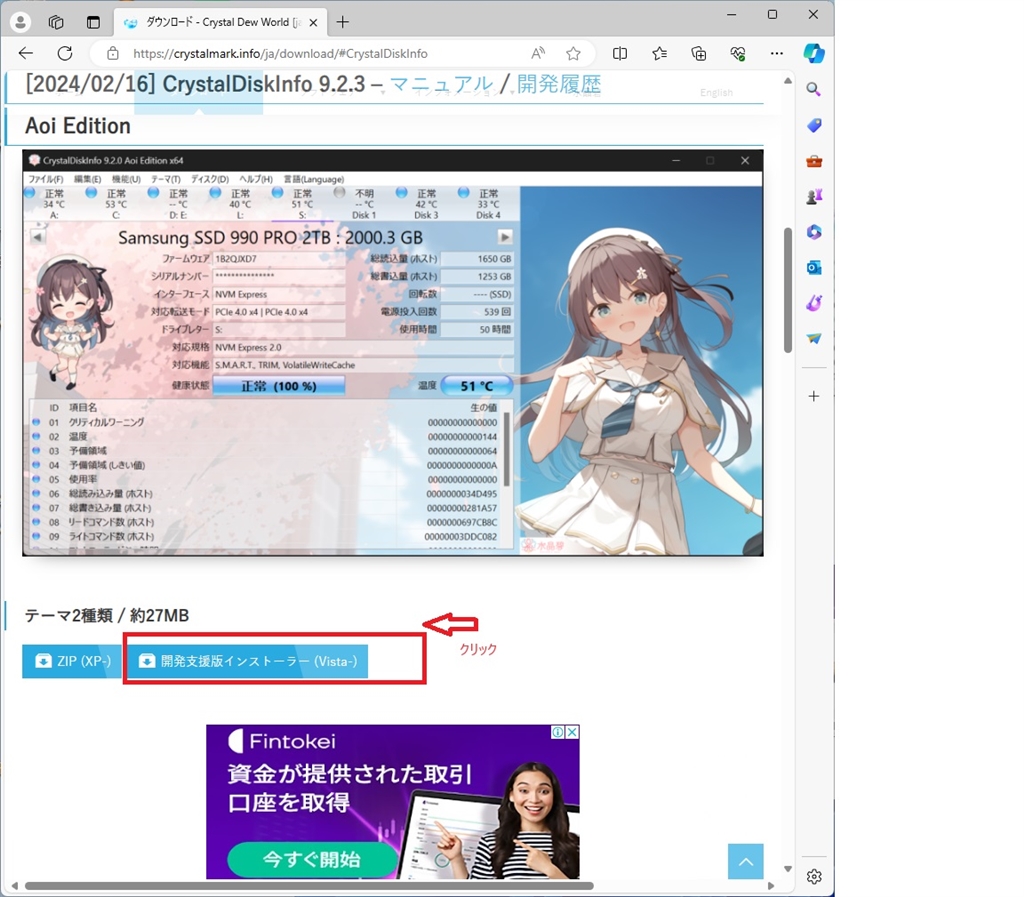
Task: Download the ZIP (XP-) package
Action: tap(72, 661)
